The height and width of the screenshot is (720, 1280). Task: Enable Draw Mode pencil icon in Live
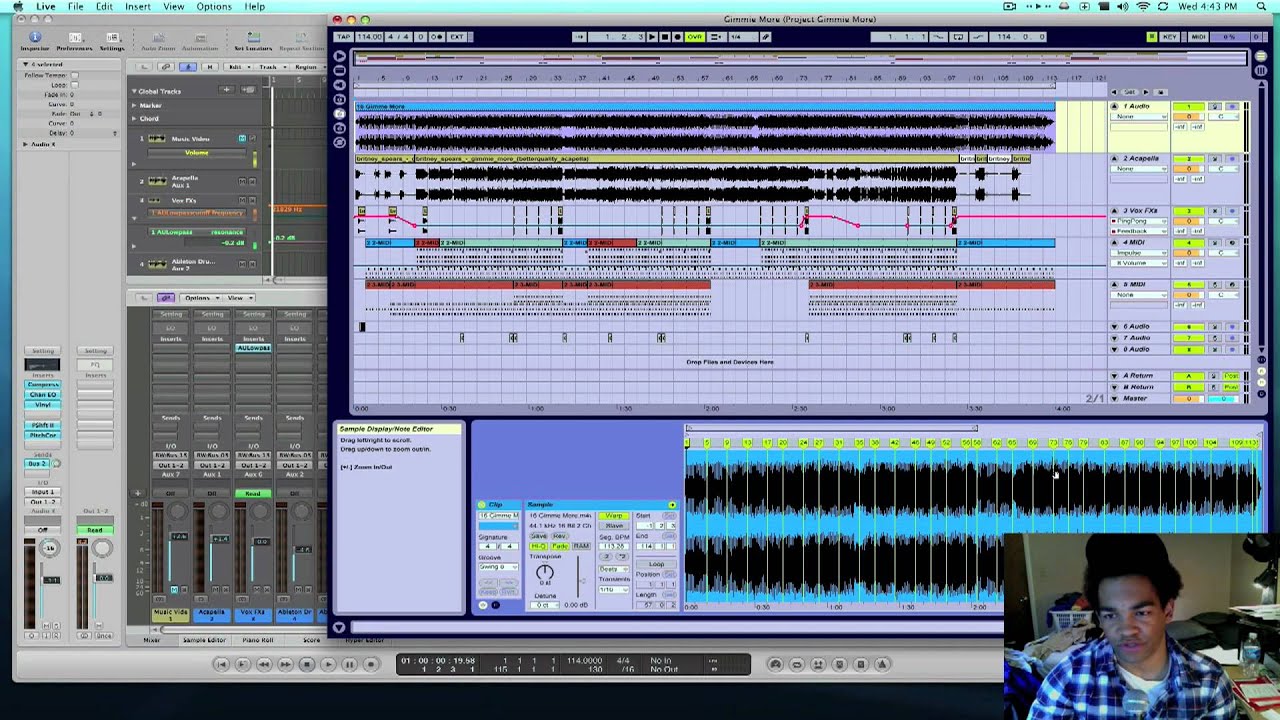pyautogui.click(x=765, y=37)
